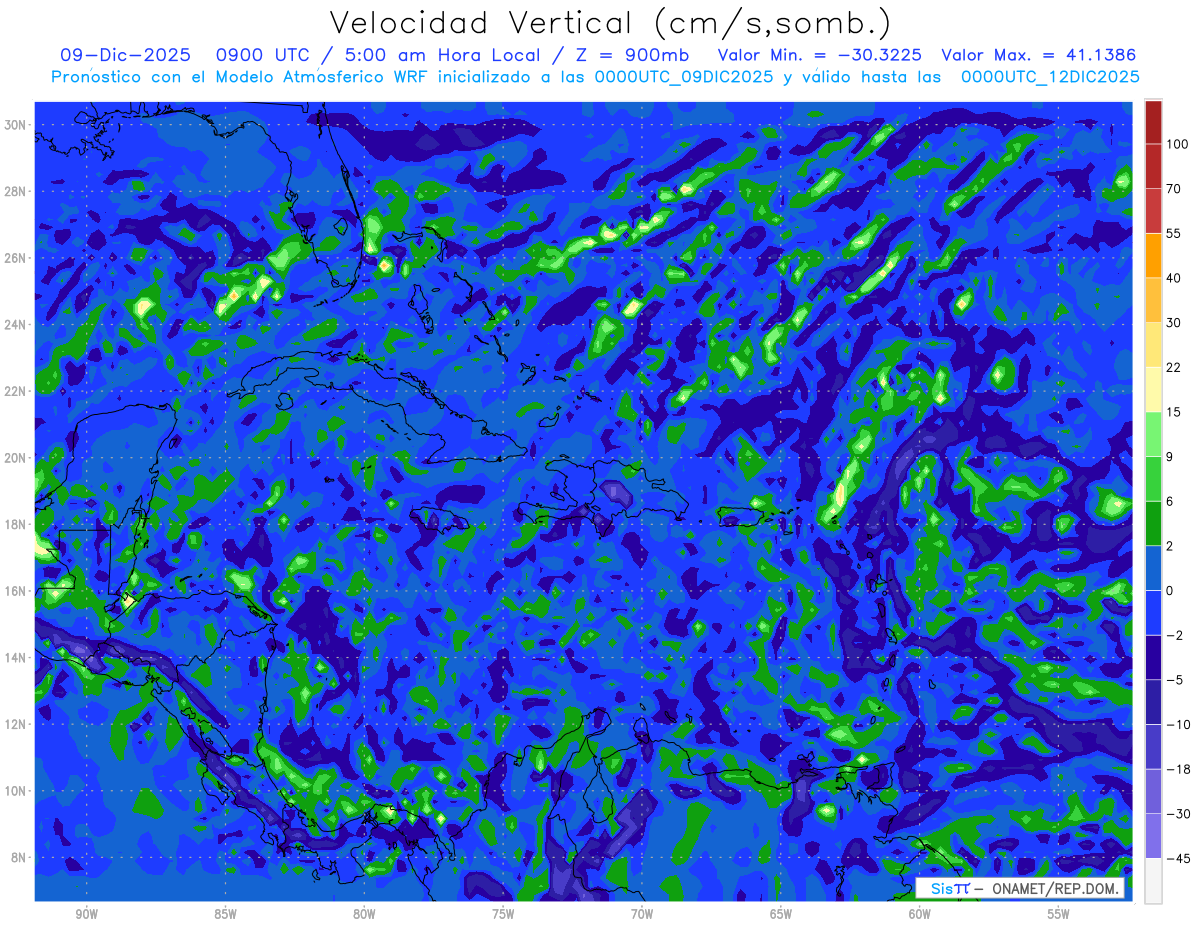Click the light green segment between 9 and 15
This screenshot has width=1200, height=927.
(1153, 434)
